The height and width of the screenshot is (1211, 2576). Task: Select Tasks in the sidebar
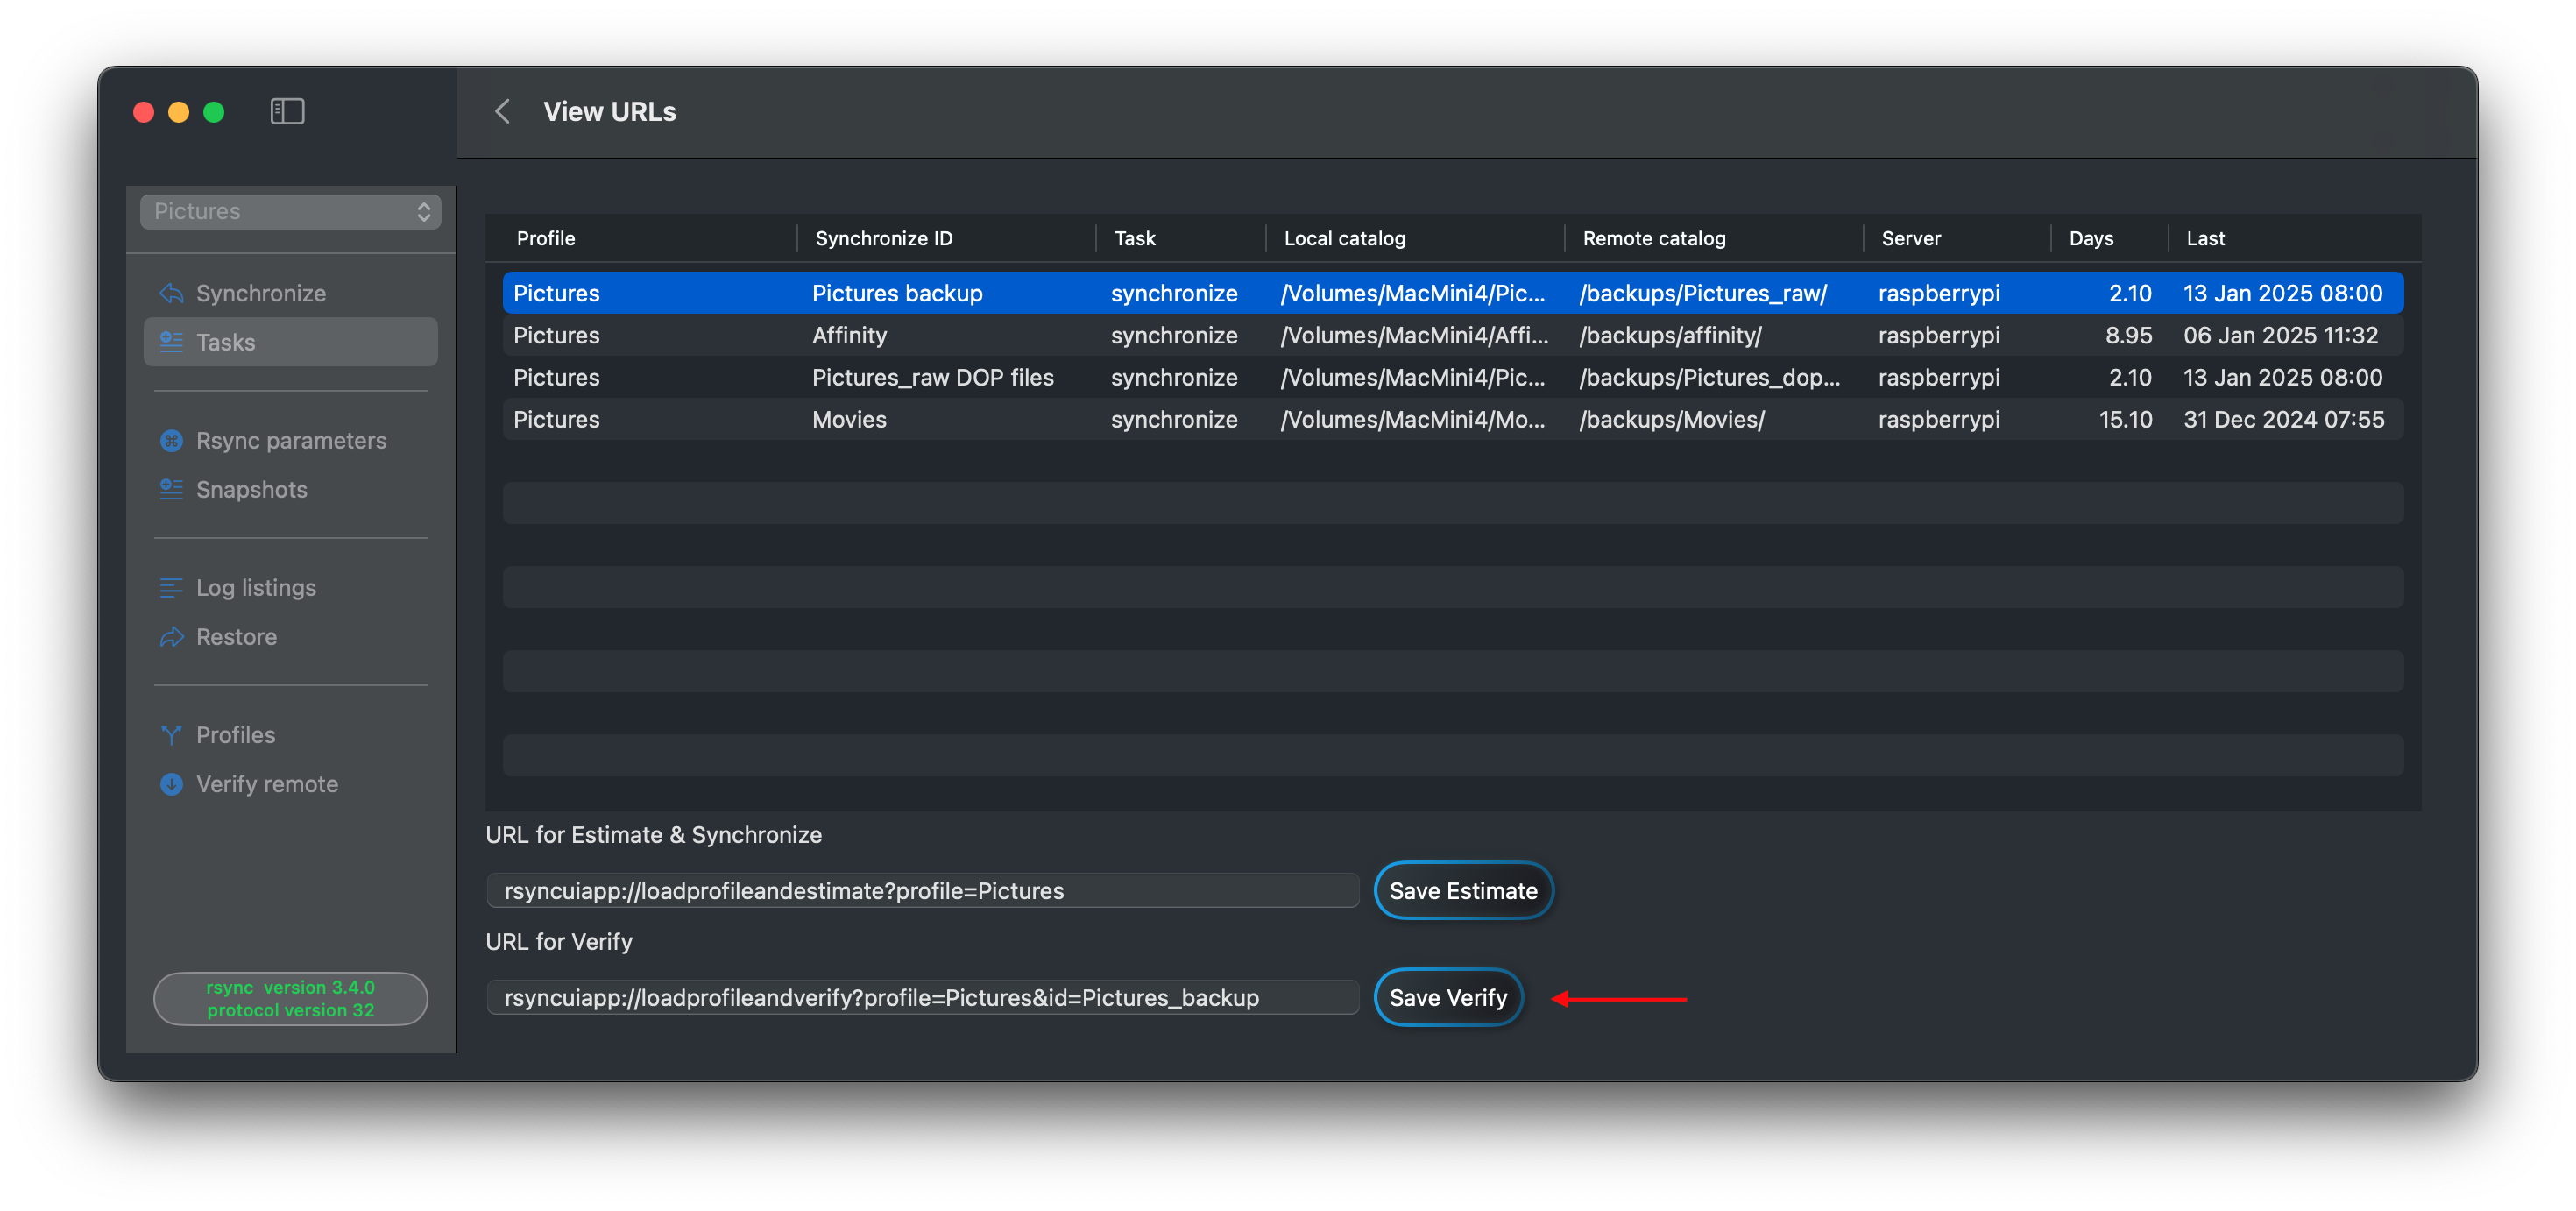pos(290,342)
